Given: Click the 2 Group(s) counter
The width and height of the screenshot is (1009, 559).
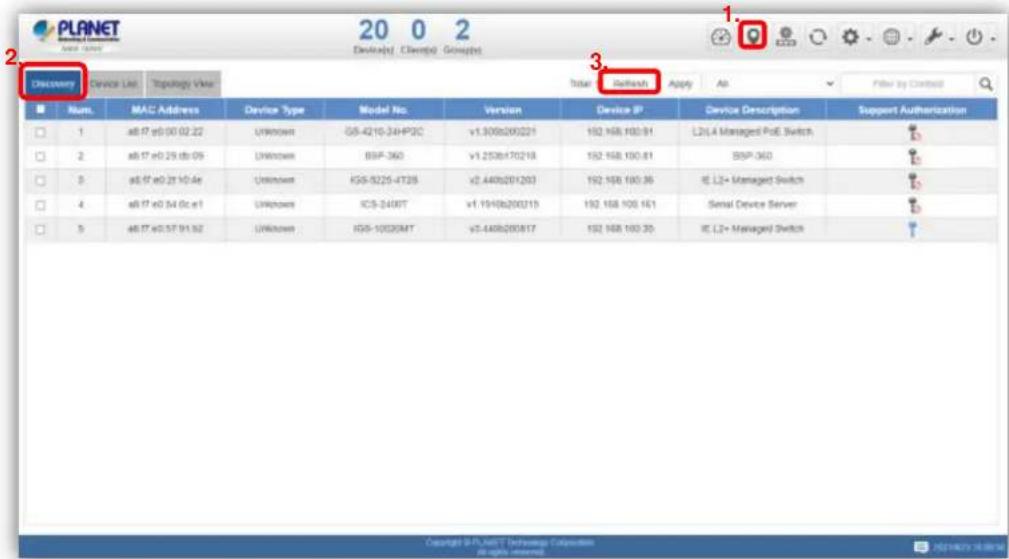Looking at the screenshot, I should [x=462, y=36].
